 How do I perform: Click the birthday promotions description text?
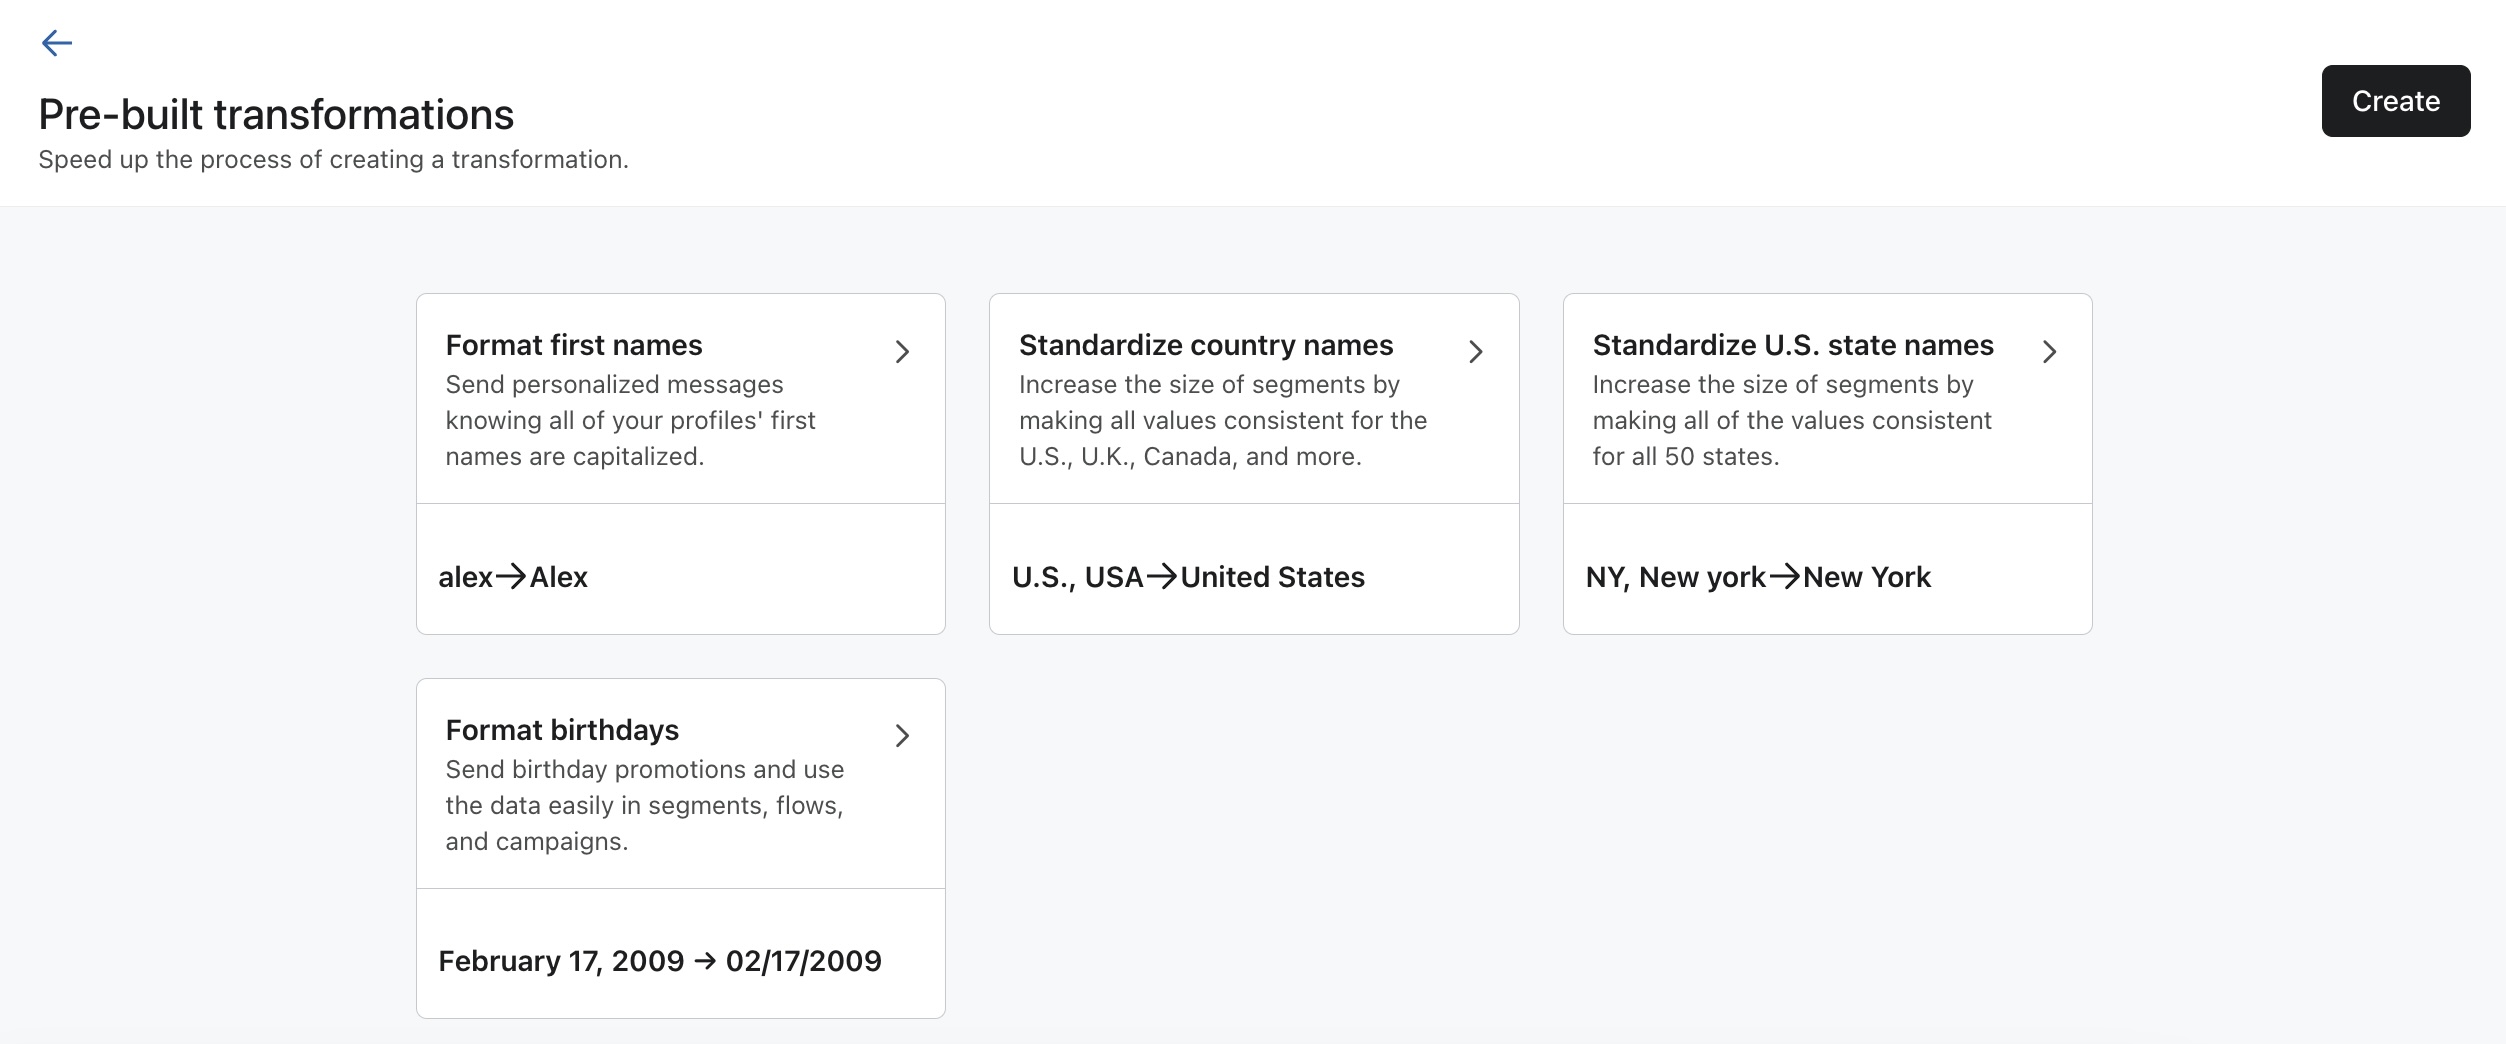[644, 805]
